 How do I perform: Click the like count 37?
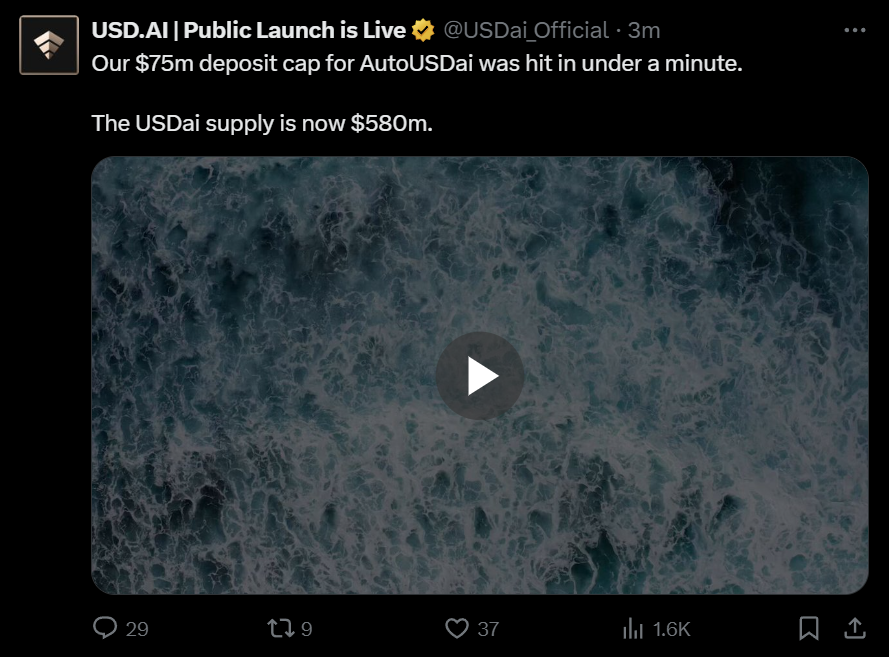coord(488,629)
